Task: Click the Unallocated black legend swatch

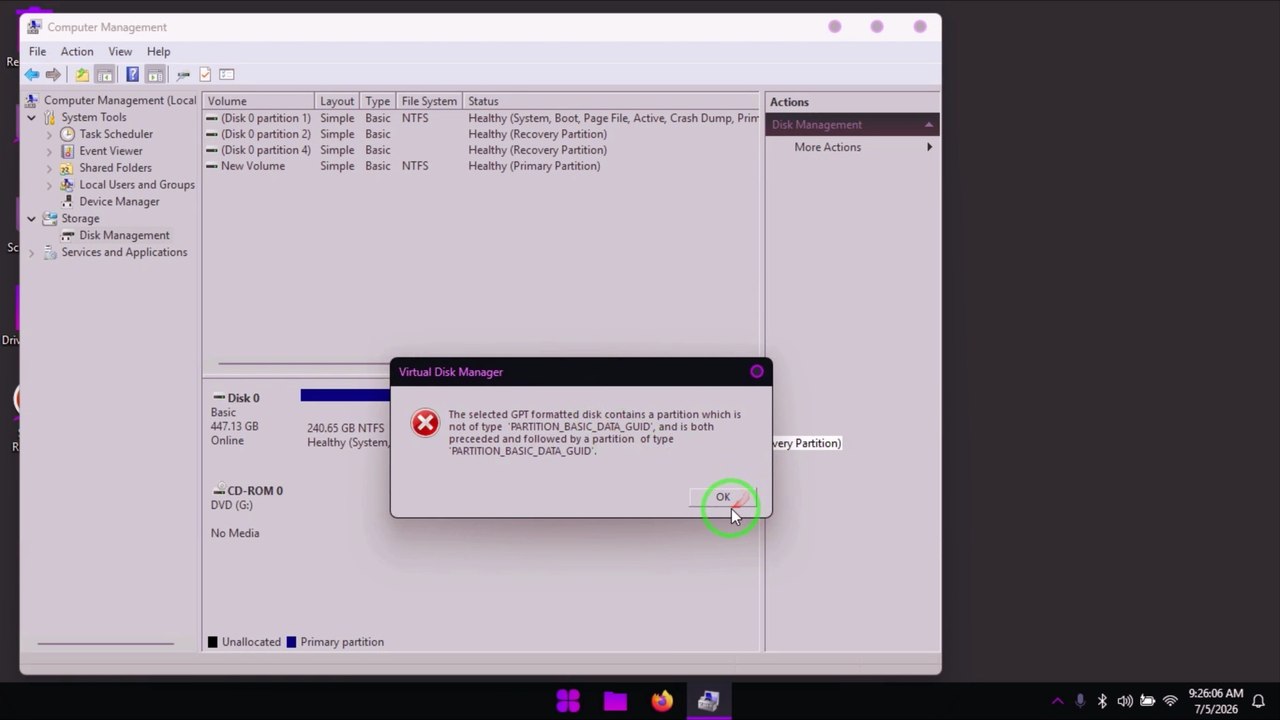Action: click(212, 642)
